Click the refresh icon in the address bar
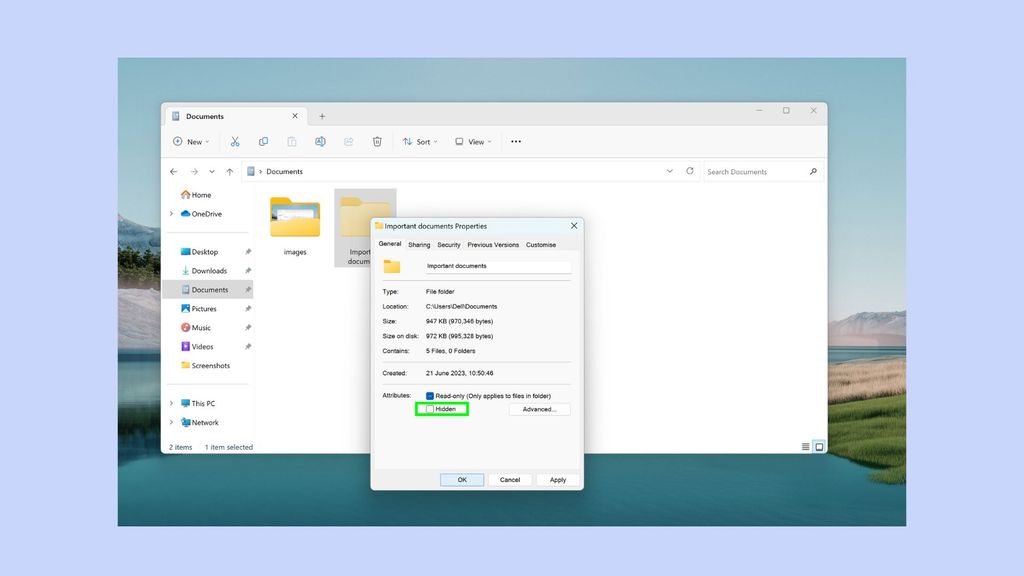The height and width of the screenshot is (576, 1024). tap(690, 171)
